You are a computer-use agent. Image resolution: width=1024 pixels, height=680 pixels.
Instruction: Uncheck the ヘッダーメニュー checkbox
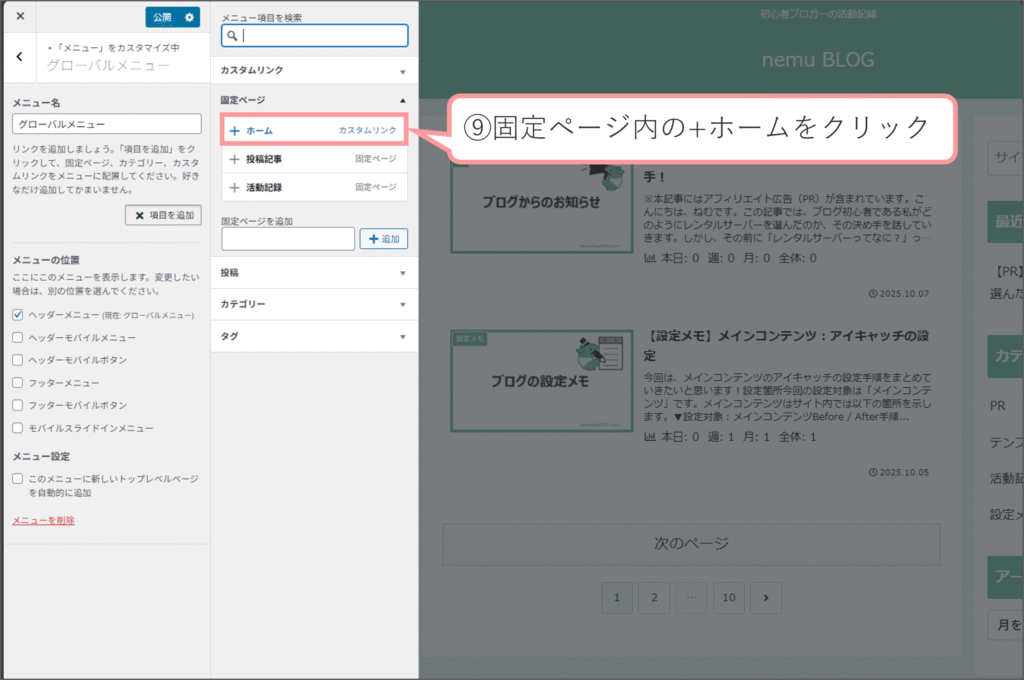click(18, 315)
